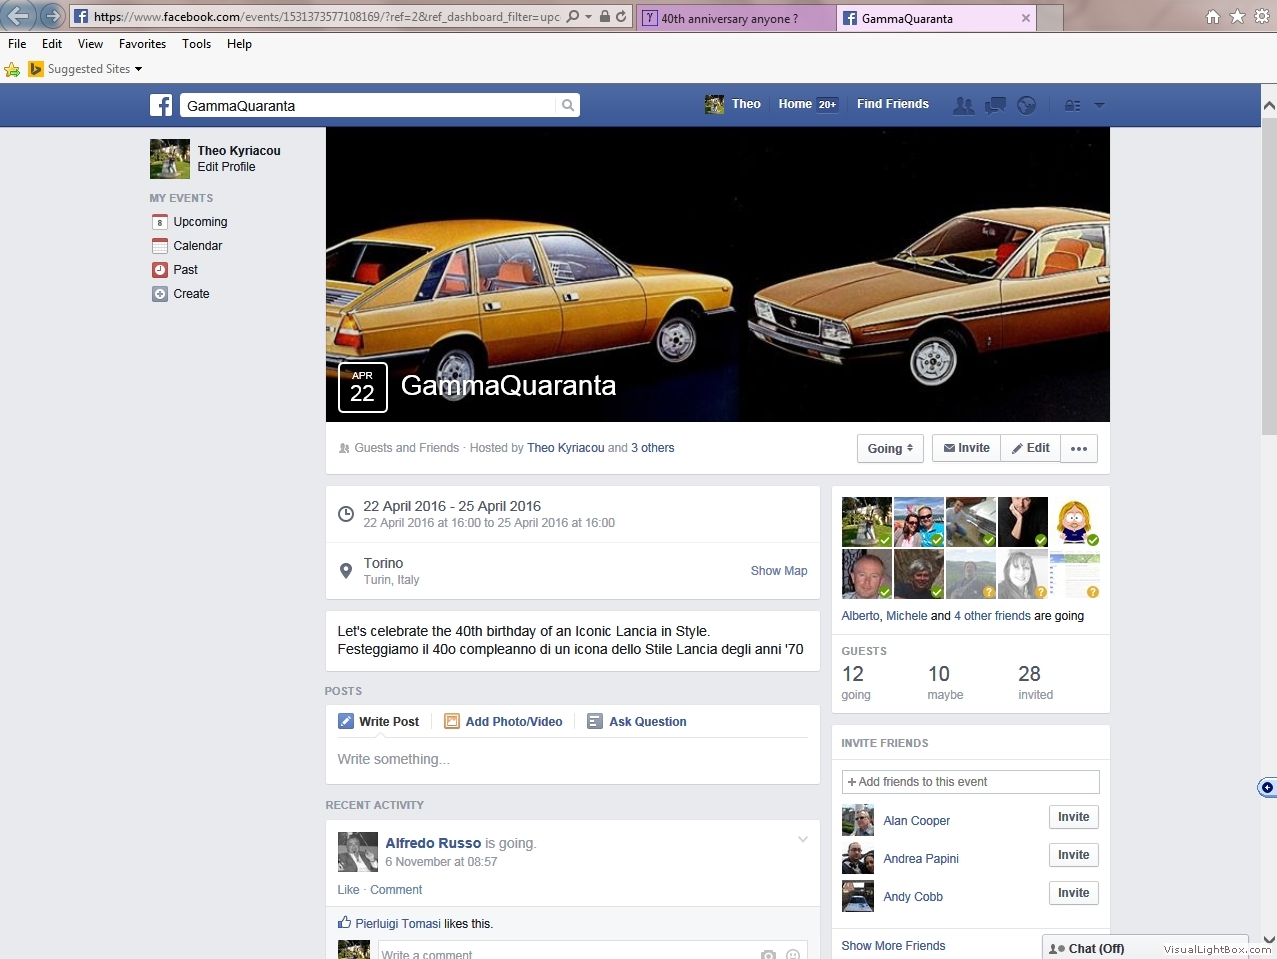The image size is (1277, 959).
Task: Click the Add to Favorites bar star icon
Action: 12,69
